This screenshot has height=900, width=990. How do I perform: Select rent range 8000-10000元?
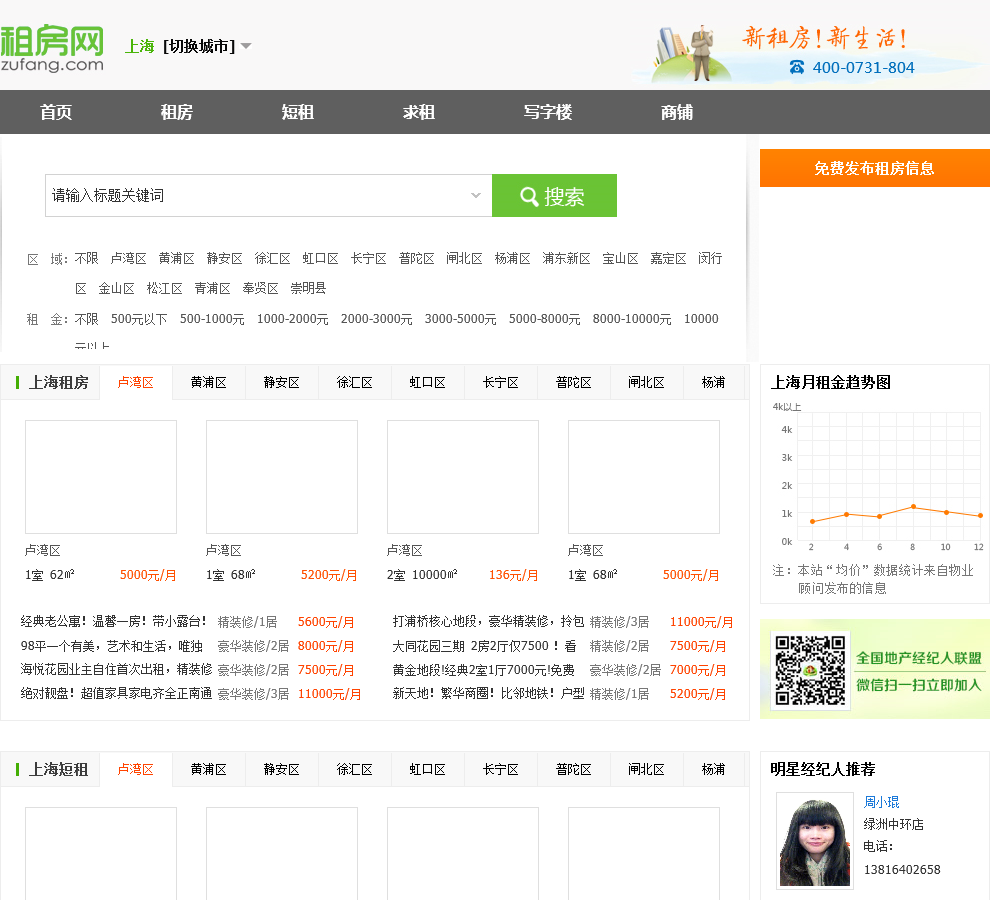tap(632, 319)
